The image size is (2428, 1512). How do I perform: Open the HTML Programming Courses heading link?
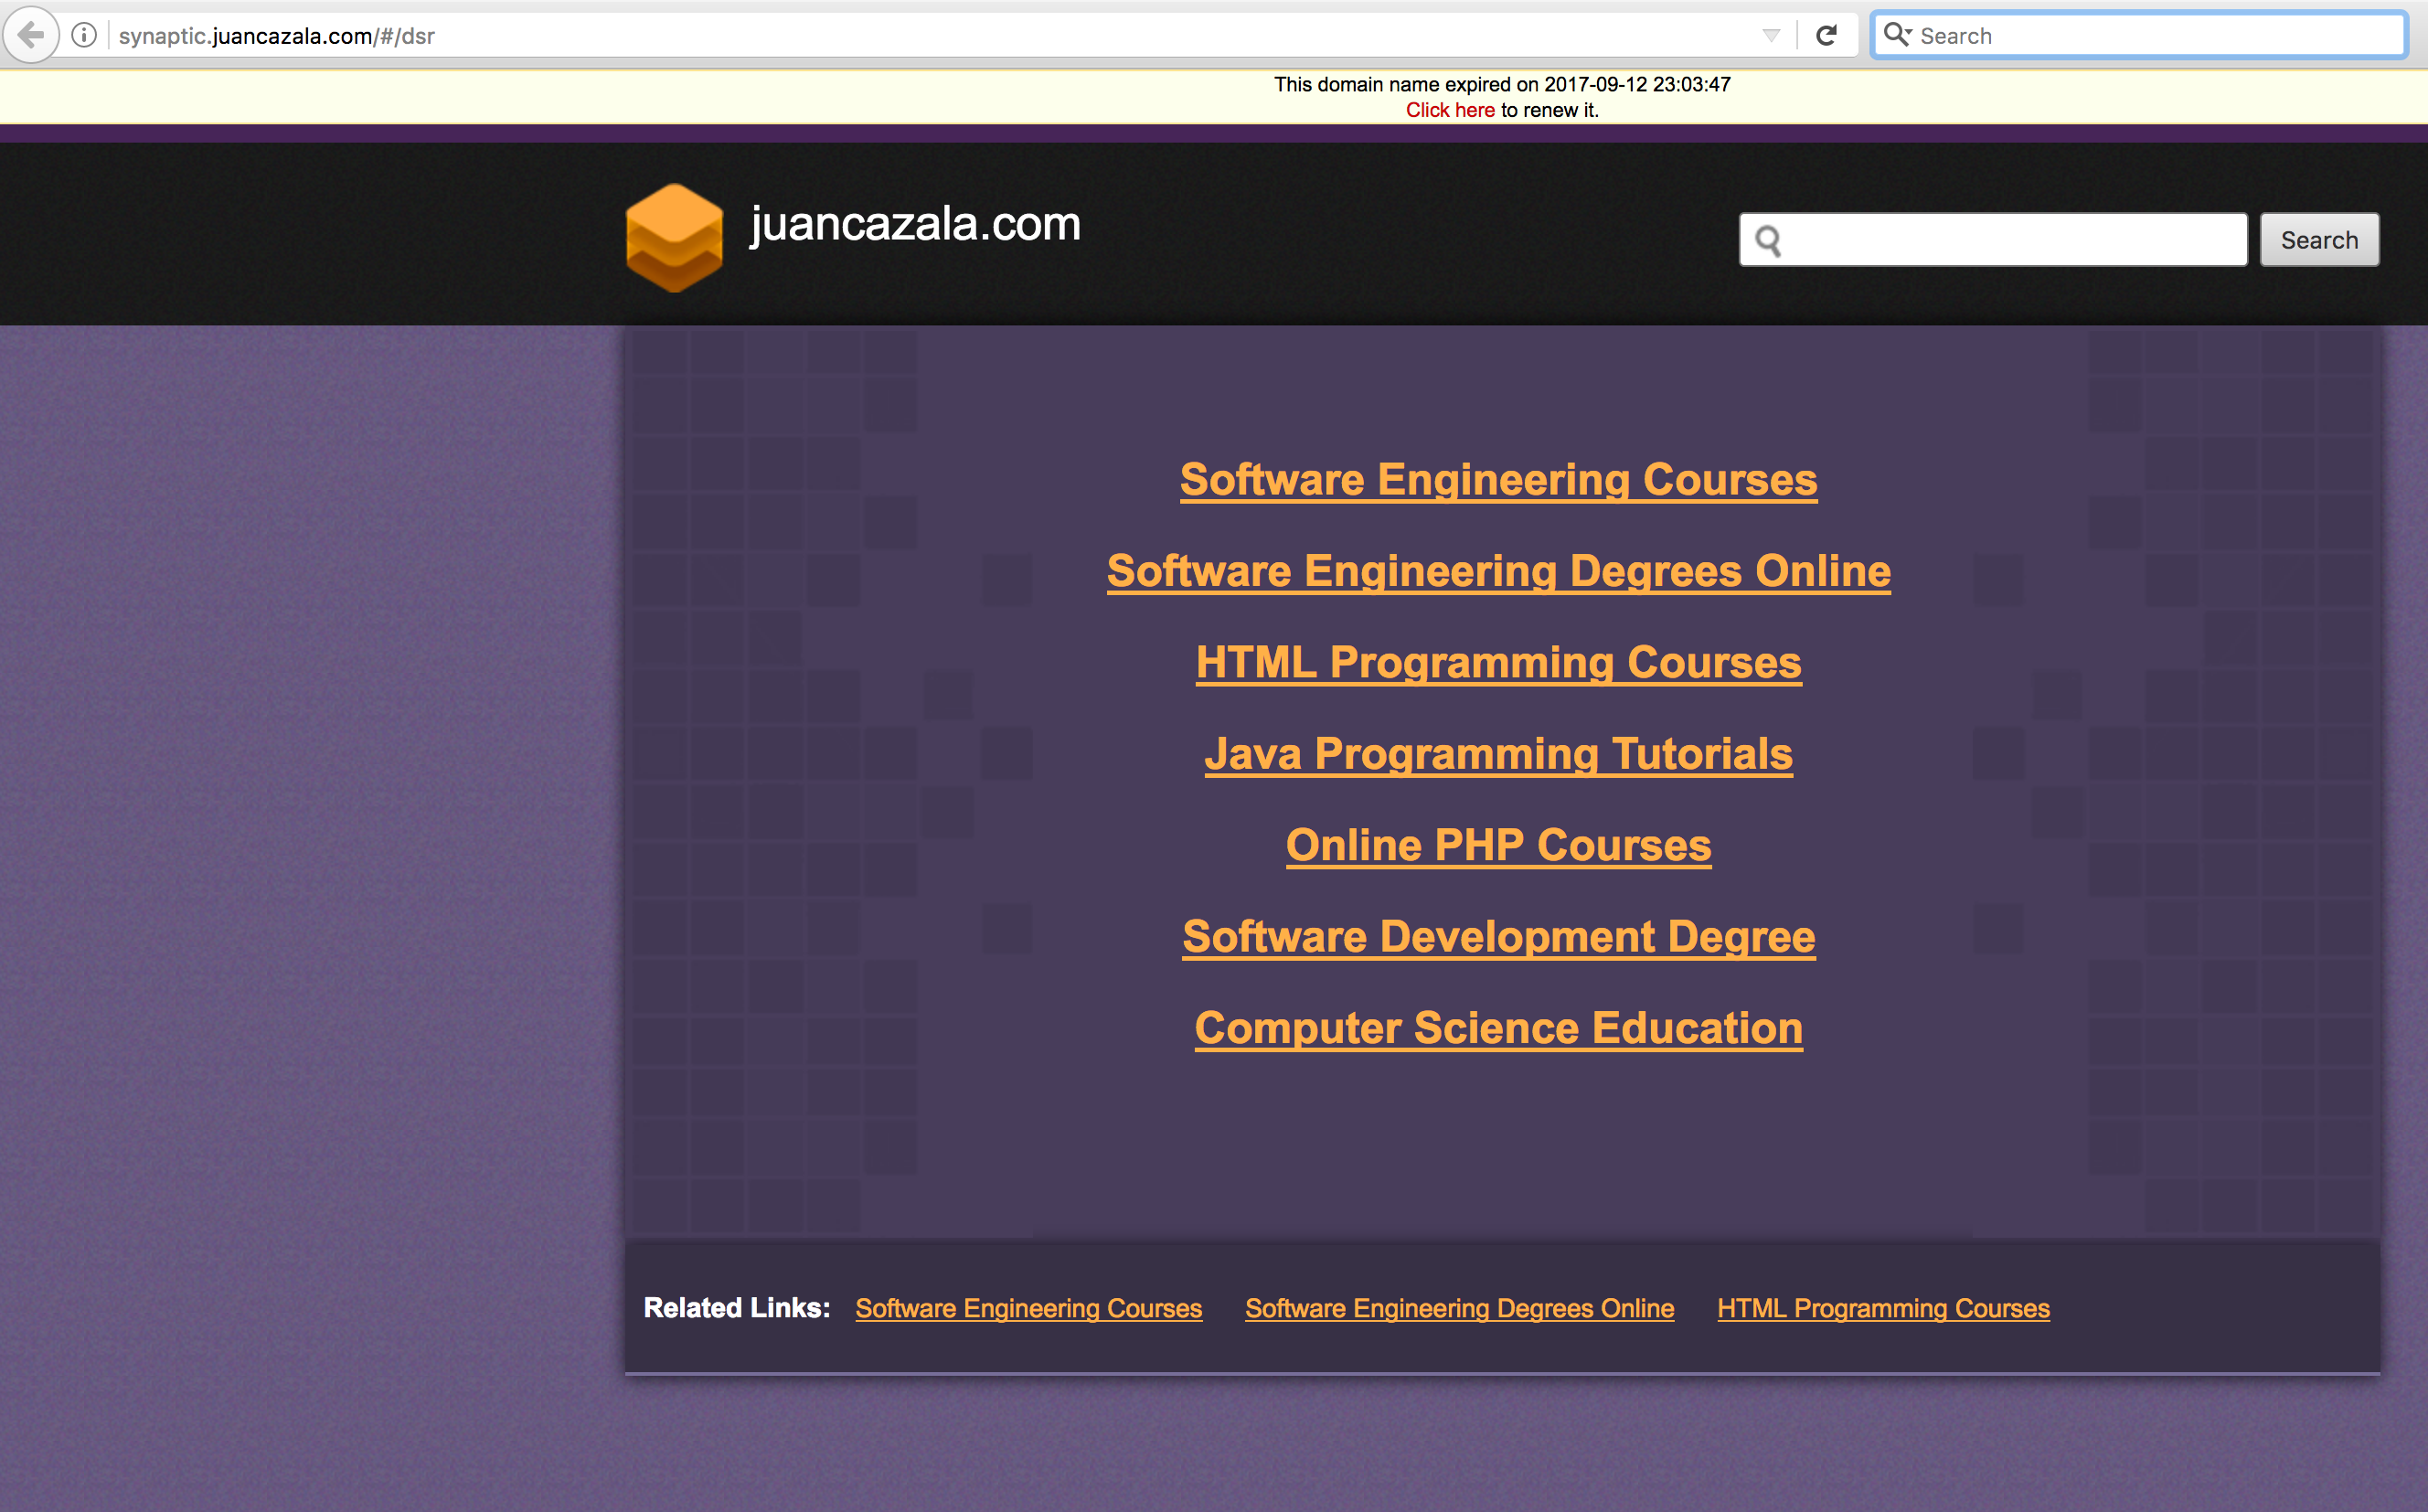point(1498,663)
